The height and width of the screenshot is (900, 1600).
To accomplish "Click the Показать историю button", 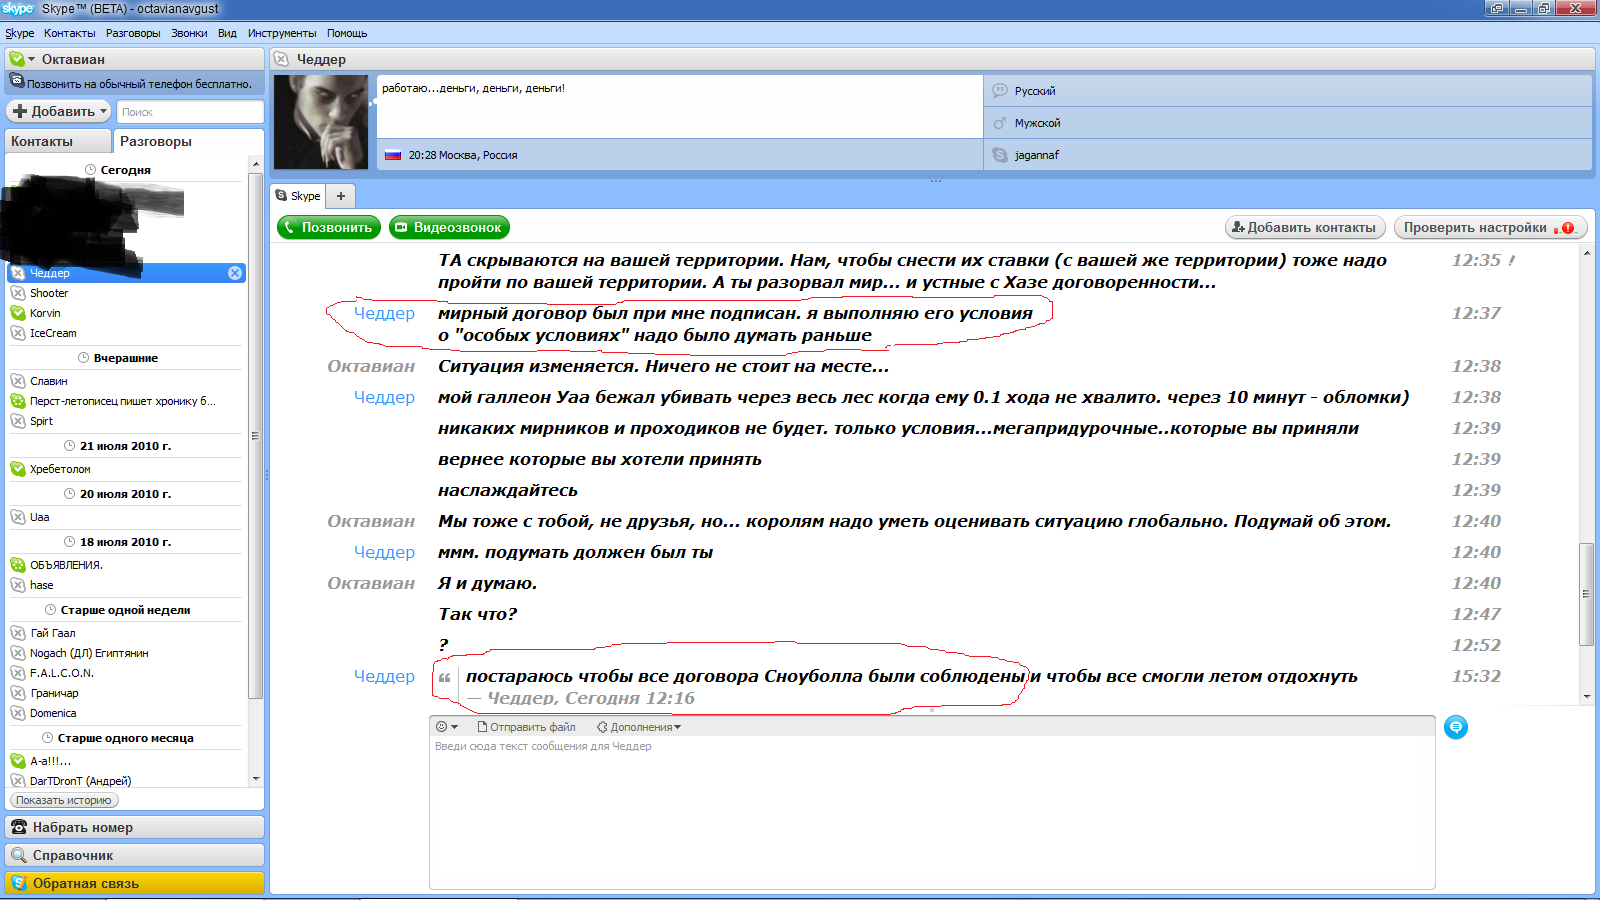I will click(x=64, y=800).
